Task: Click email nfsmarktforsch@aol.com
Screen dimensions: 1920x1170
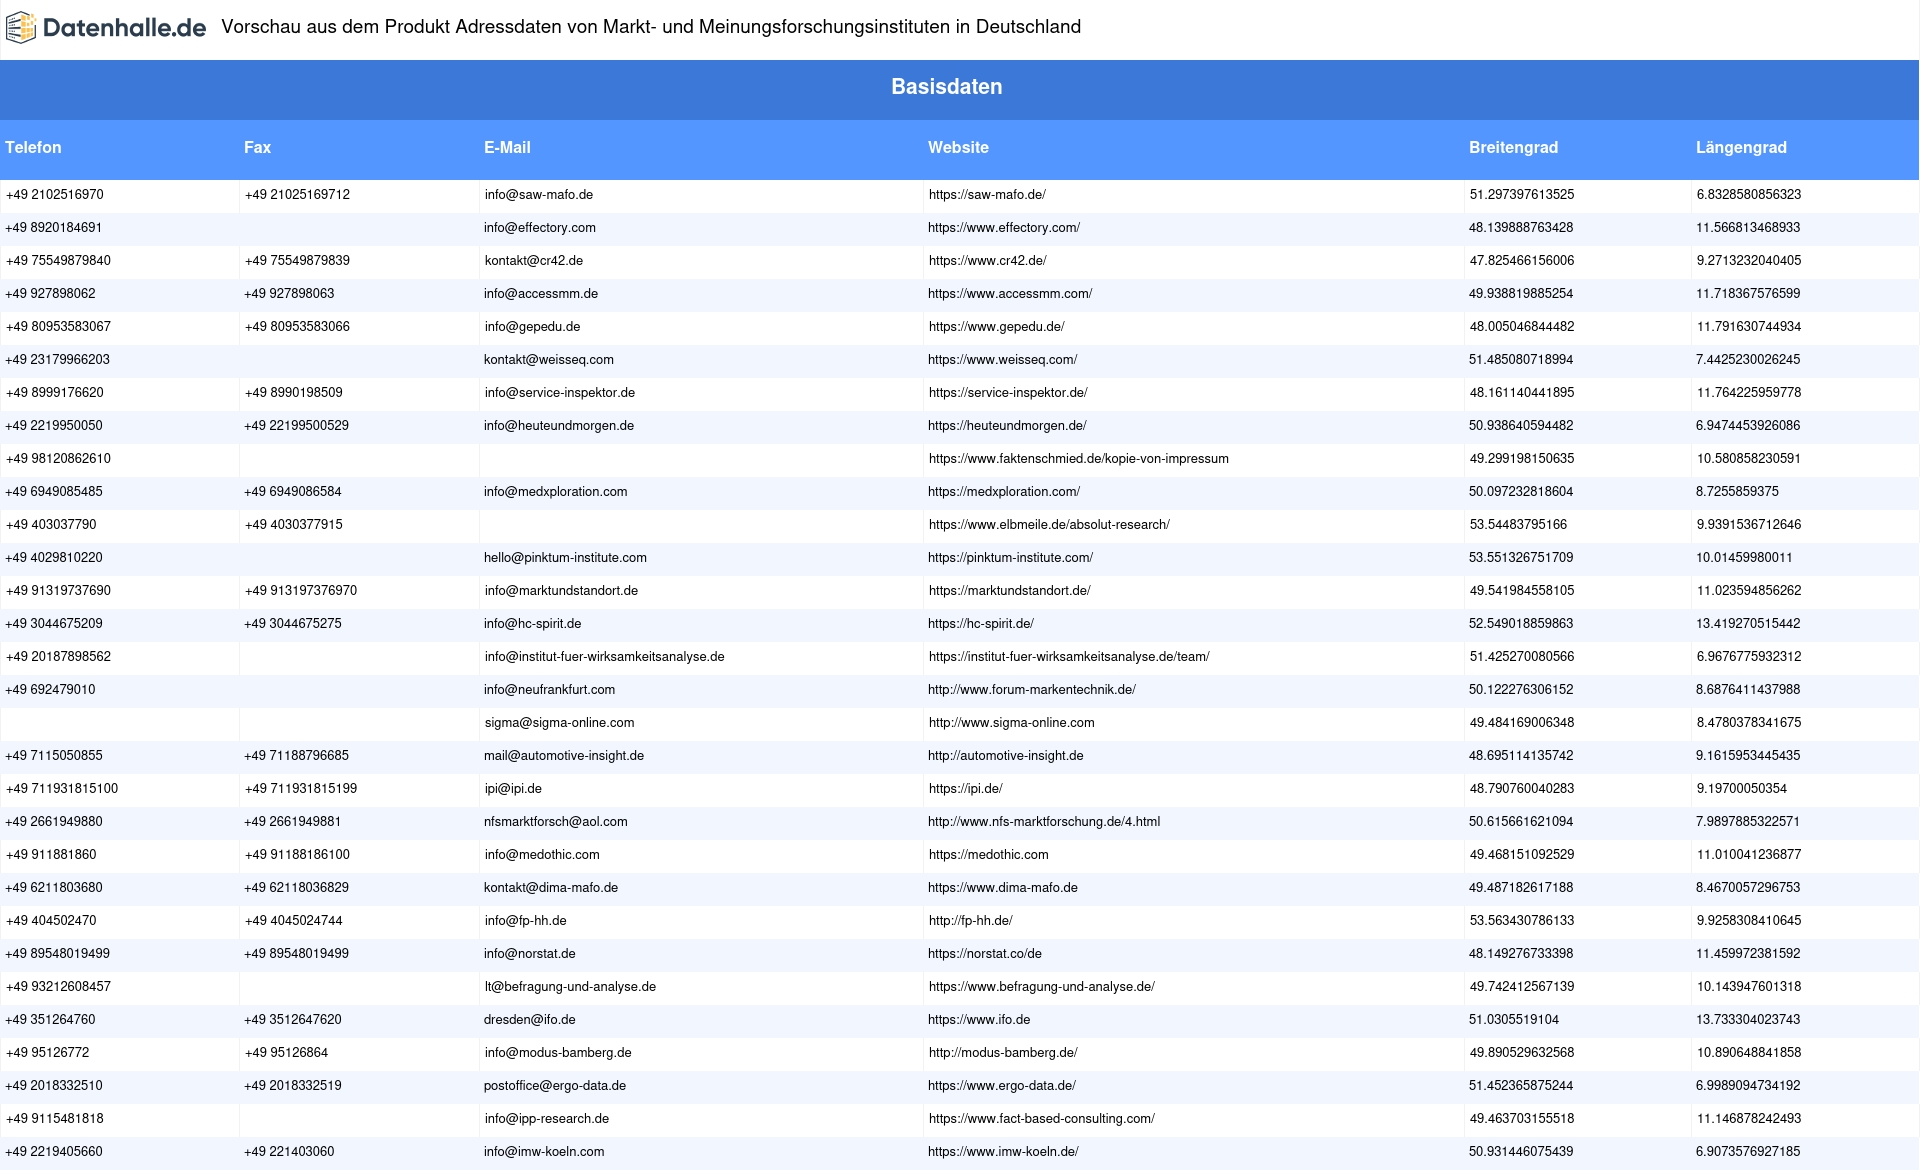Action: (x=556, y=822)
